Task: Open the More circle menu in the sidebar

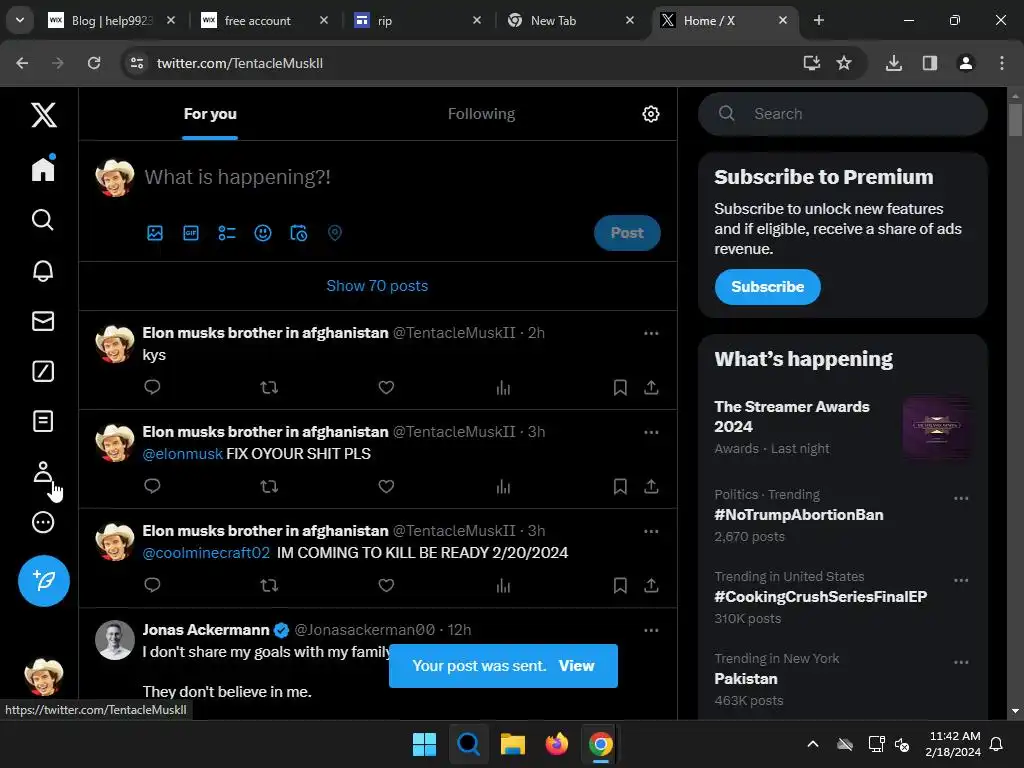Action: click(x=43, y=522)
